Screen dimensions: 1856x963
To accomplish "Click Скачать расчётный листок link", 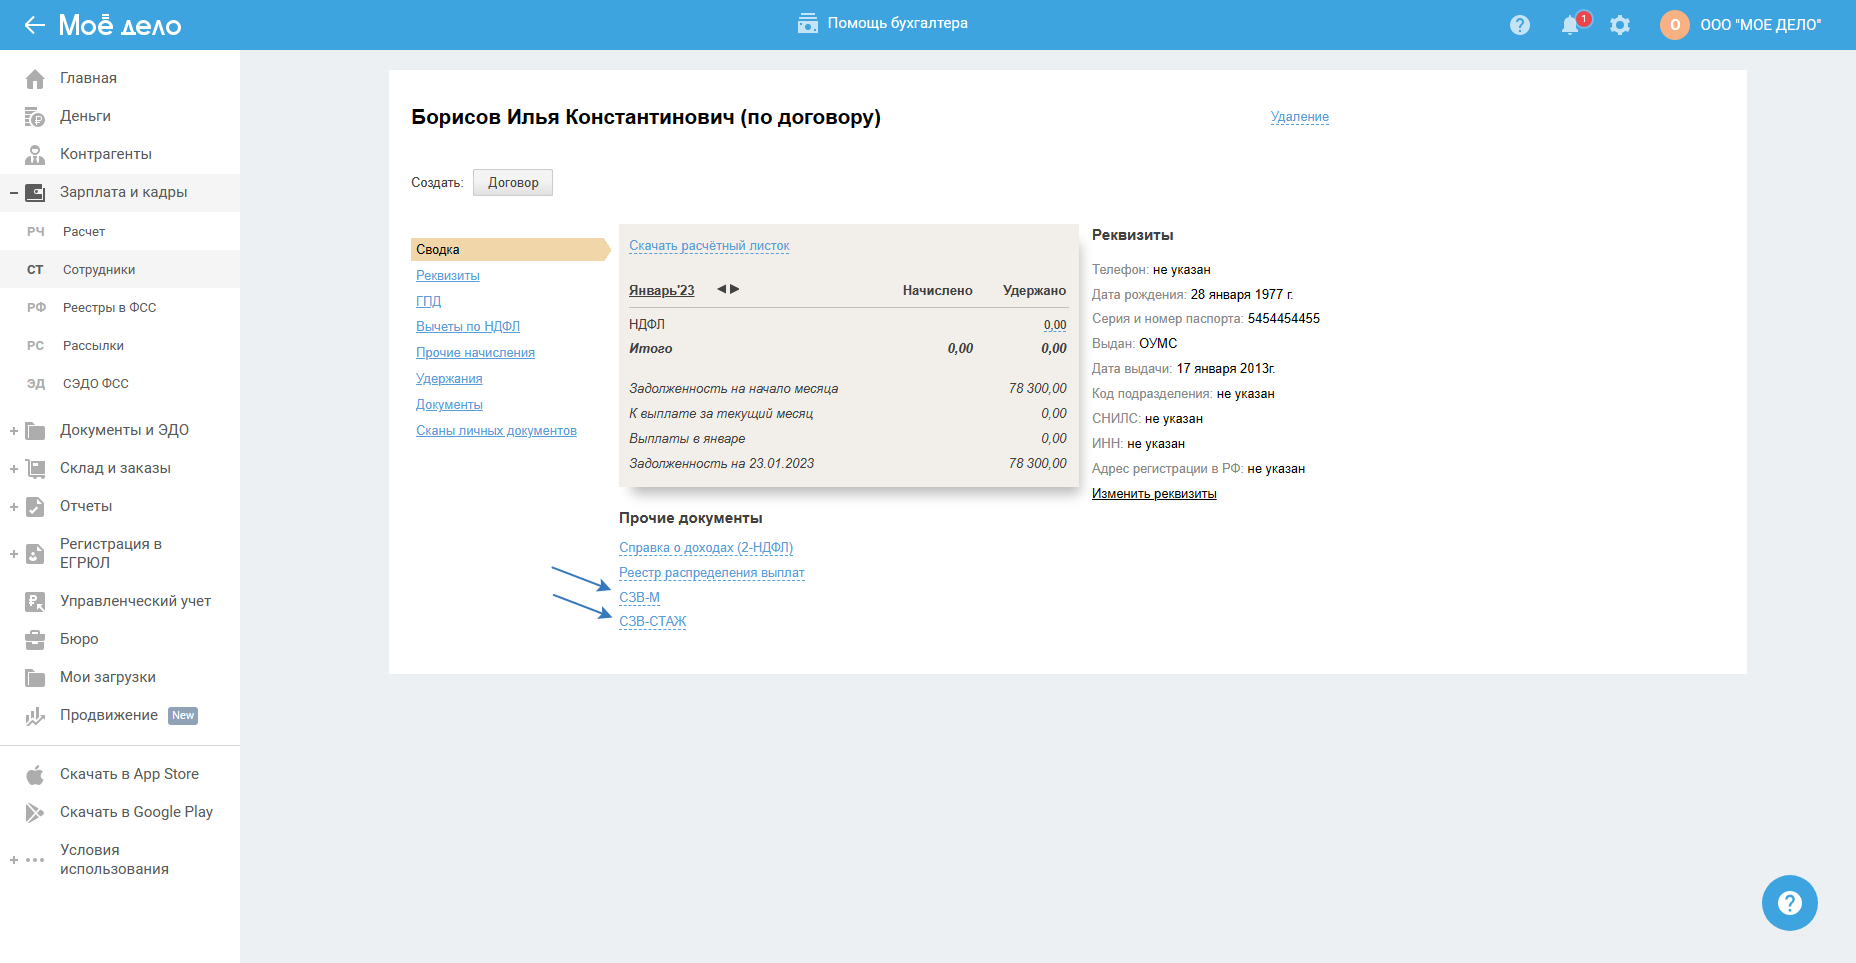I will pyautogui.click(x=709, y=246).
